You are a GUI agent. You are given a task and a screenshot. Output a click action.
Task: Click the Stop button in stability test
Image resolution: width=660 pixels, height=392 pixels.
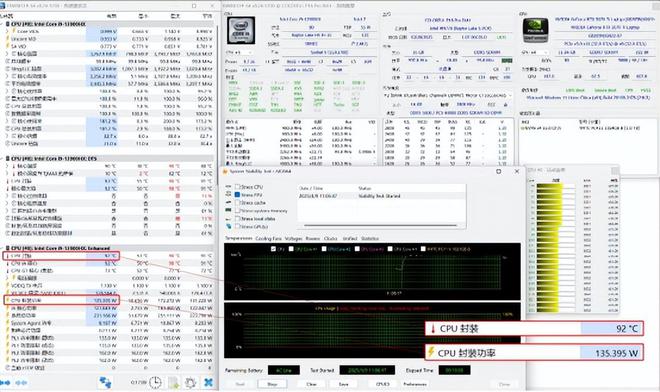[272, 384]
